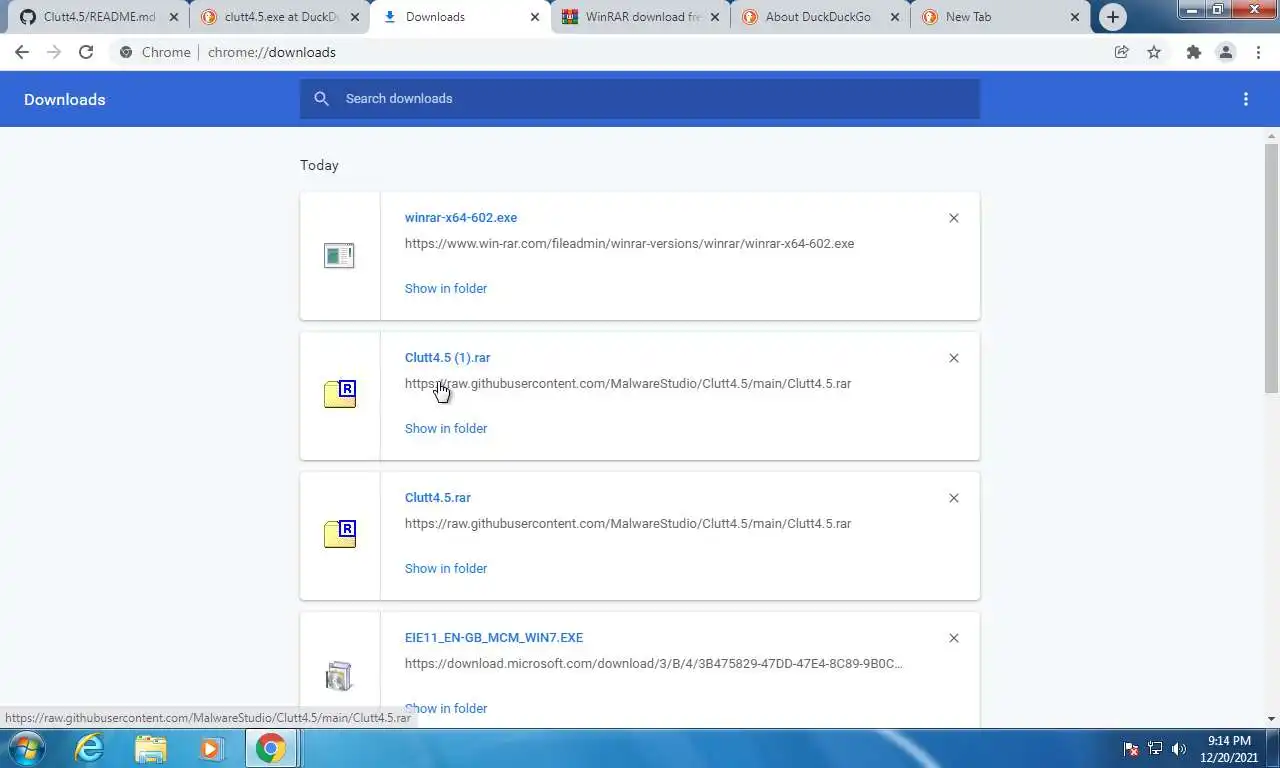Close the About DuckDuckGo tab
Image resolution: width=1280 pixels, height=768 pixels.
click(894, 17)
